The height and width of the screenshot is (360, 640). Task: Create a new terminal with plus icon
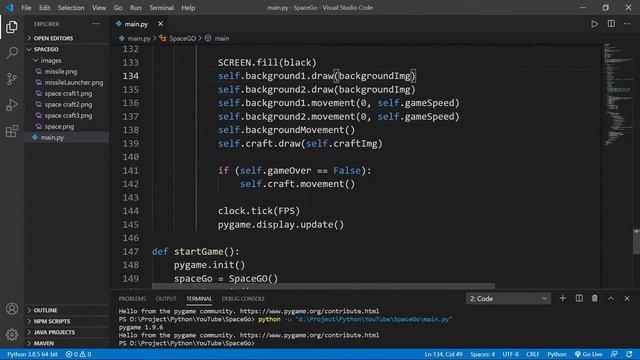click(562, 298)
